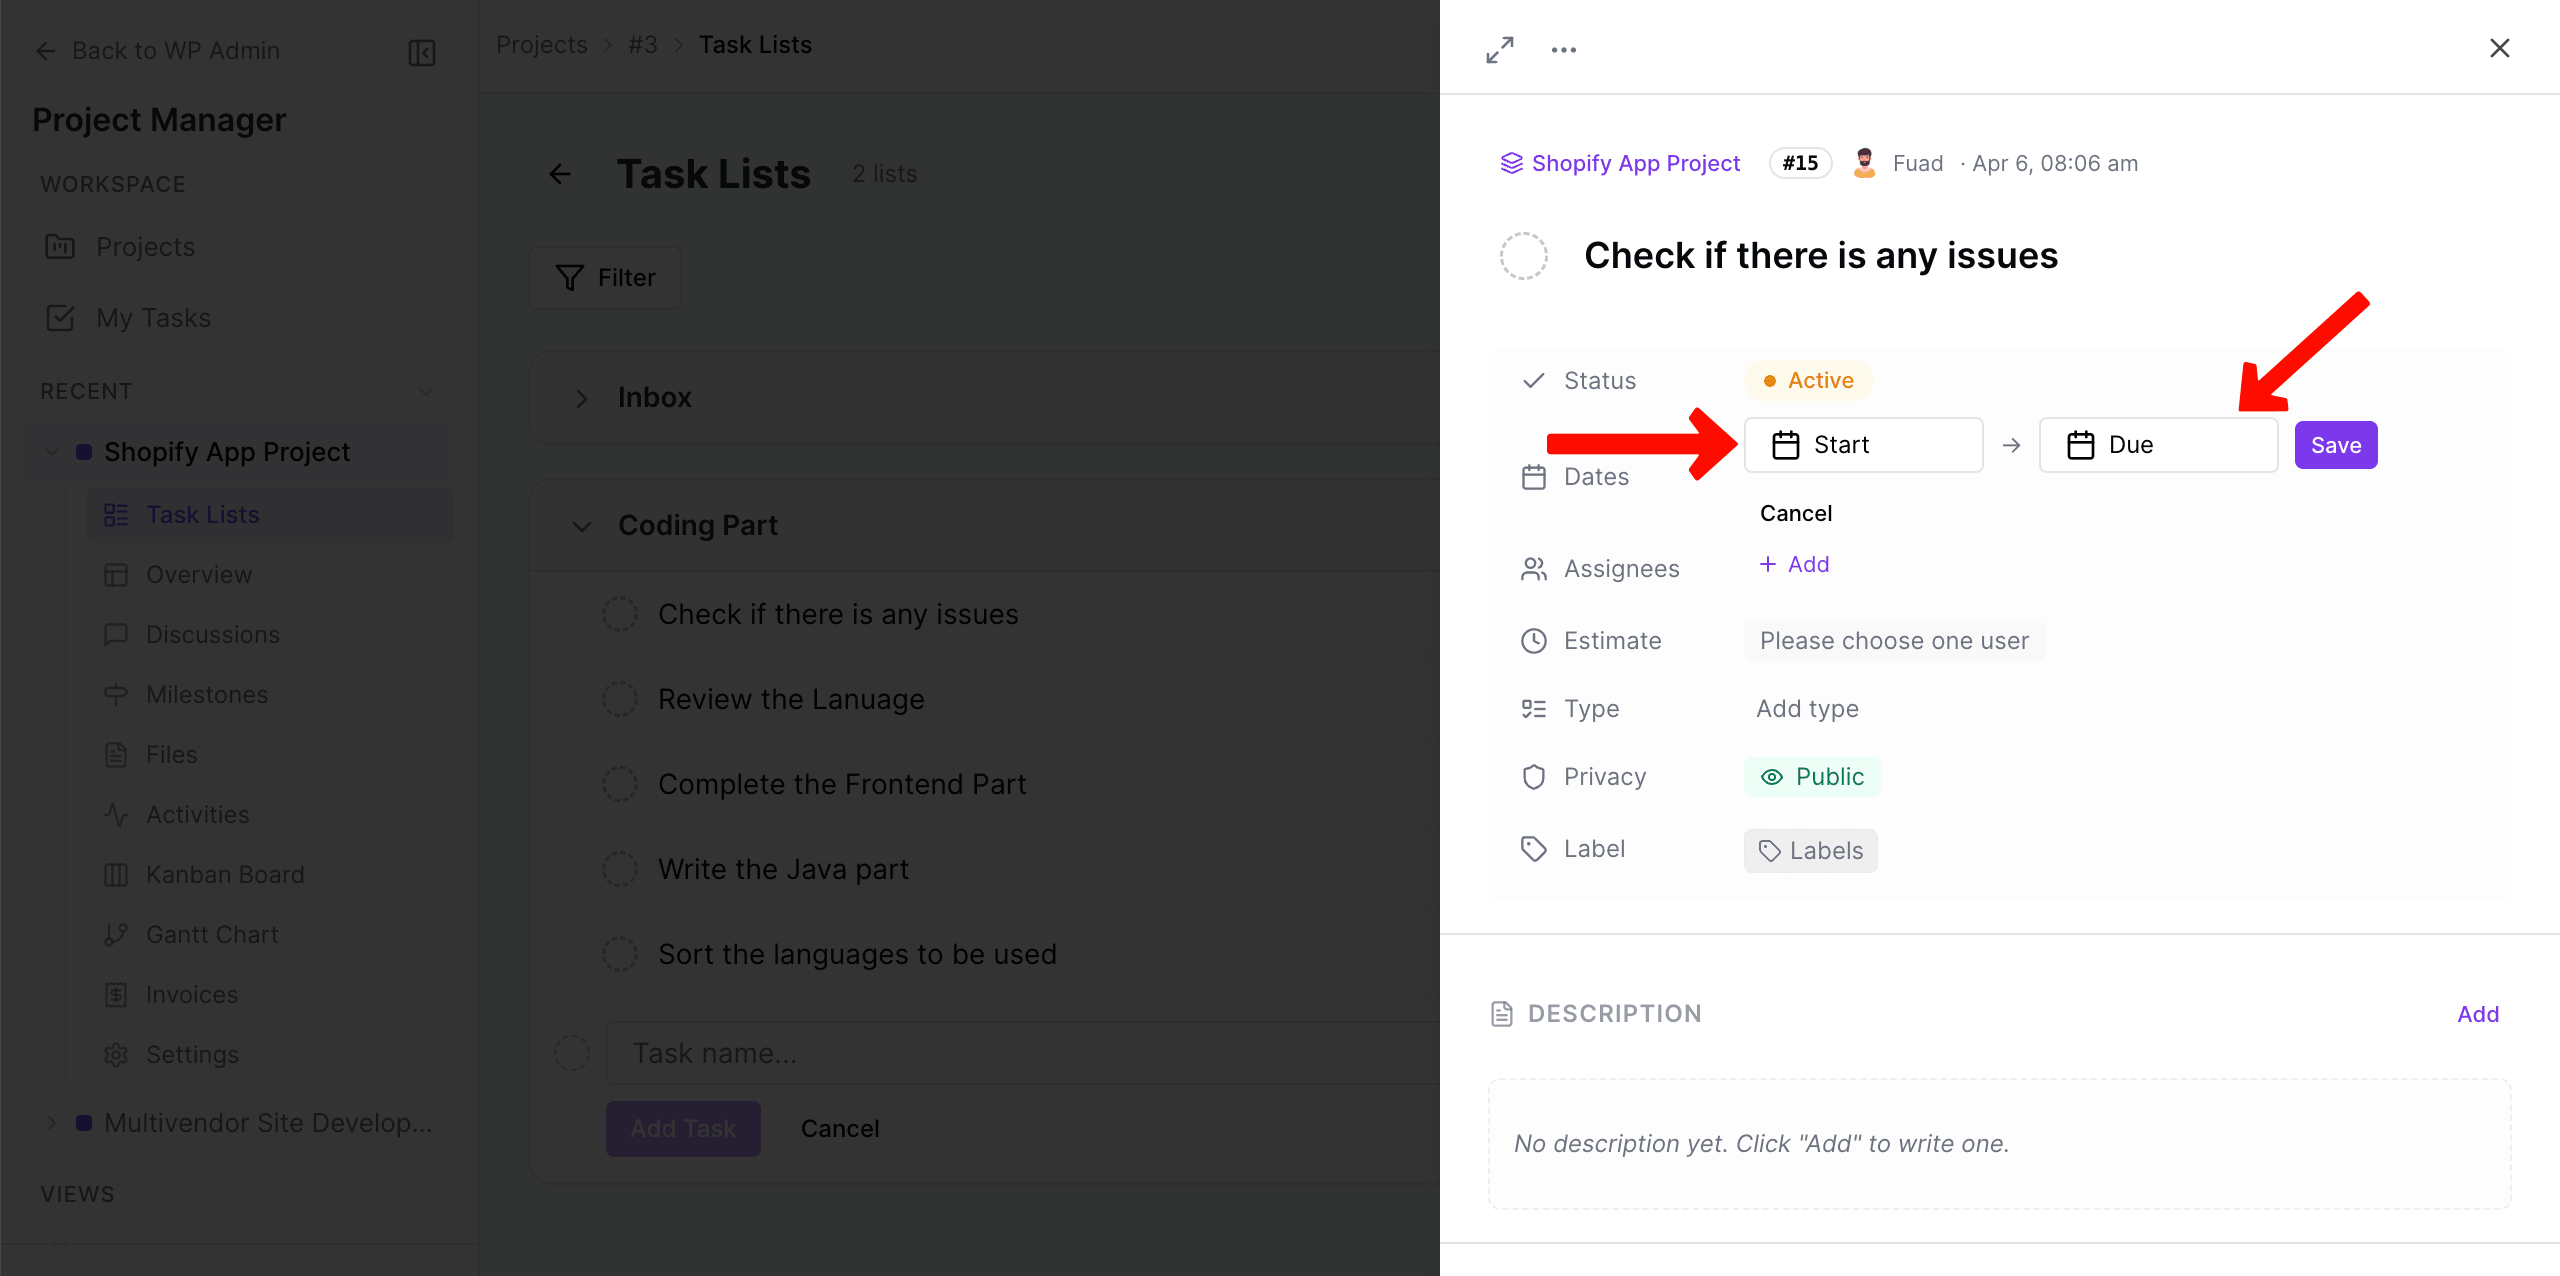This screenshot has height=1276, width=2560.
Task: Open the three-dots more options menu
Action: pyautogui.click(x=1564, y=49)
